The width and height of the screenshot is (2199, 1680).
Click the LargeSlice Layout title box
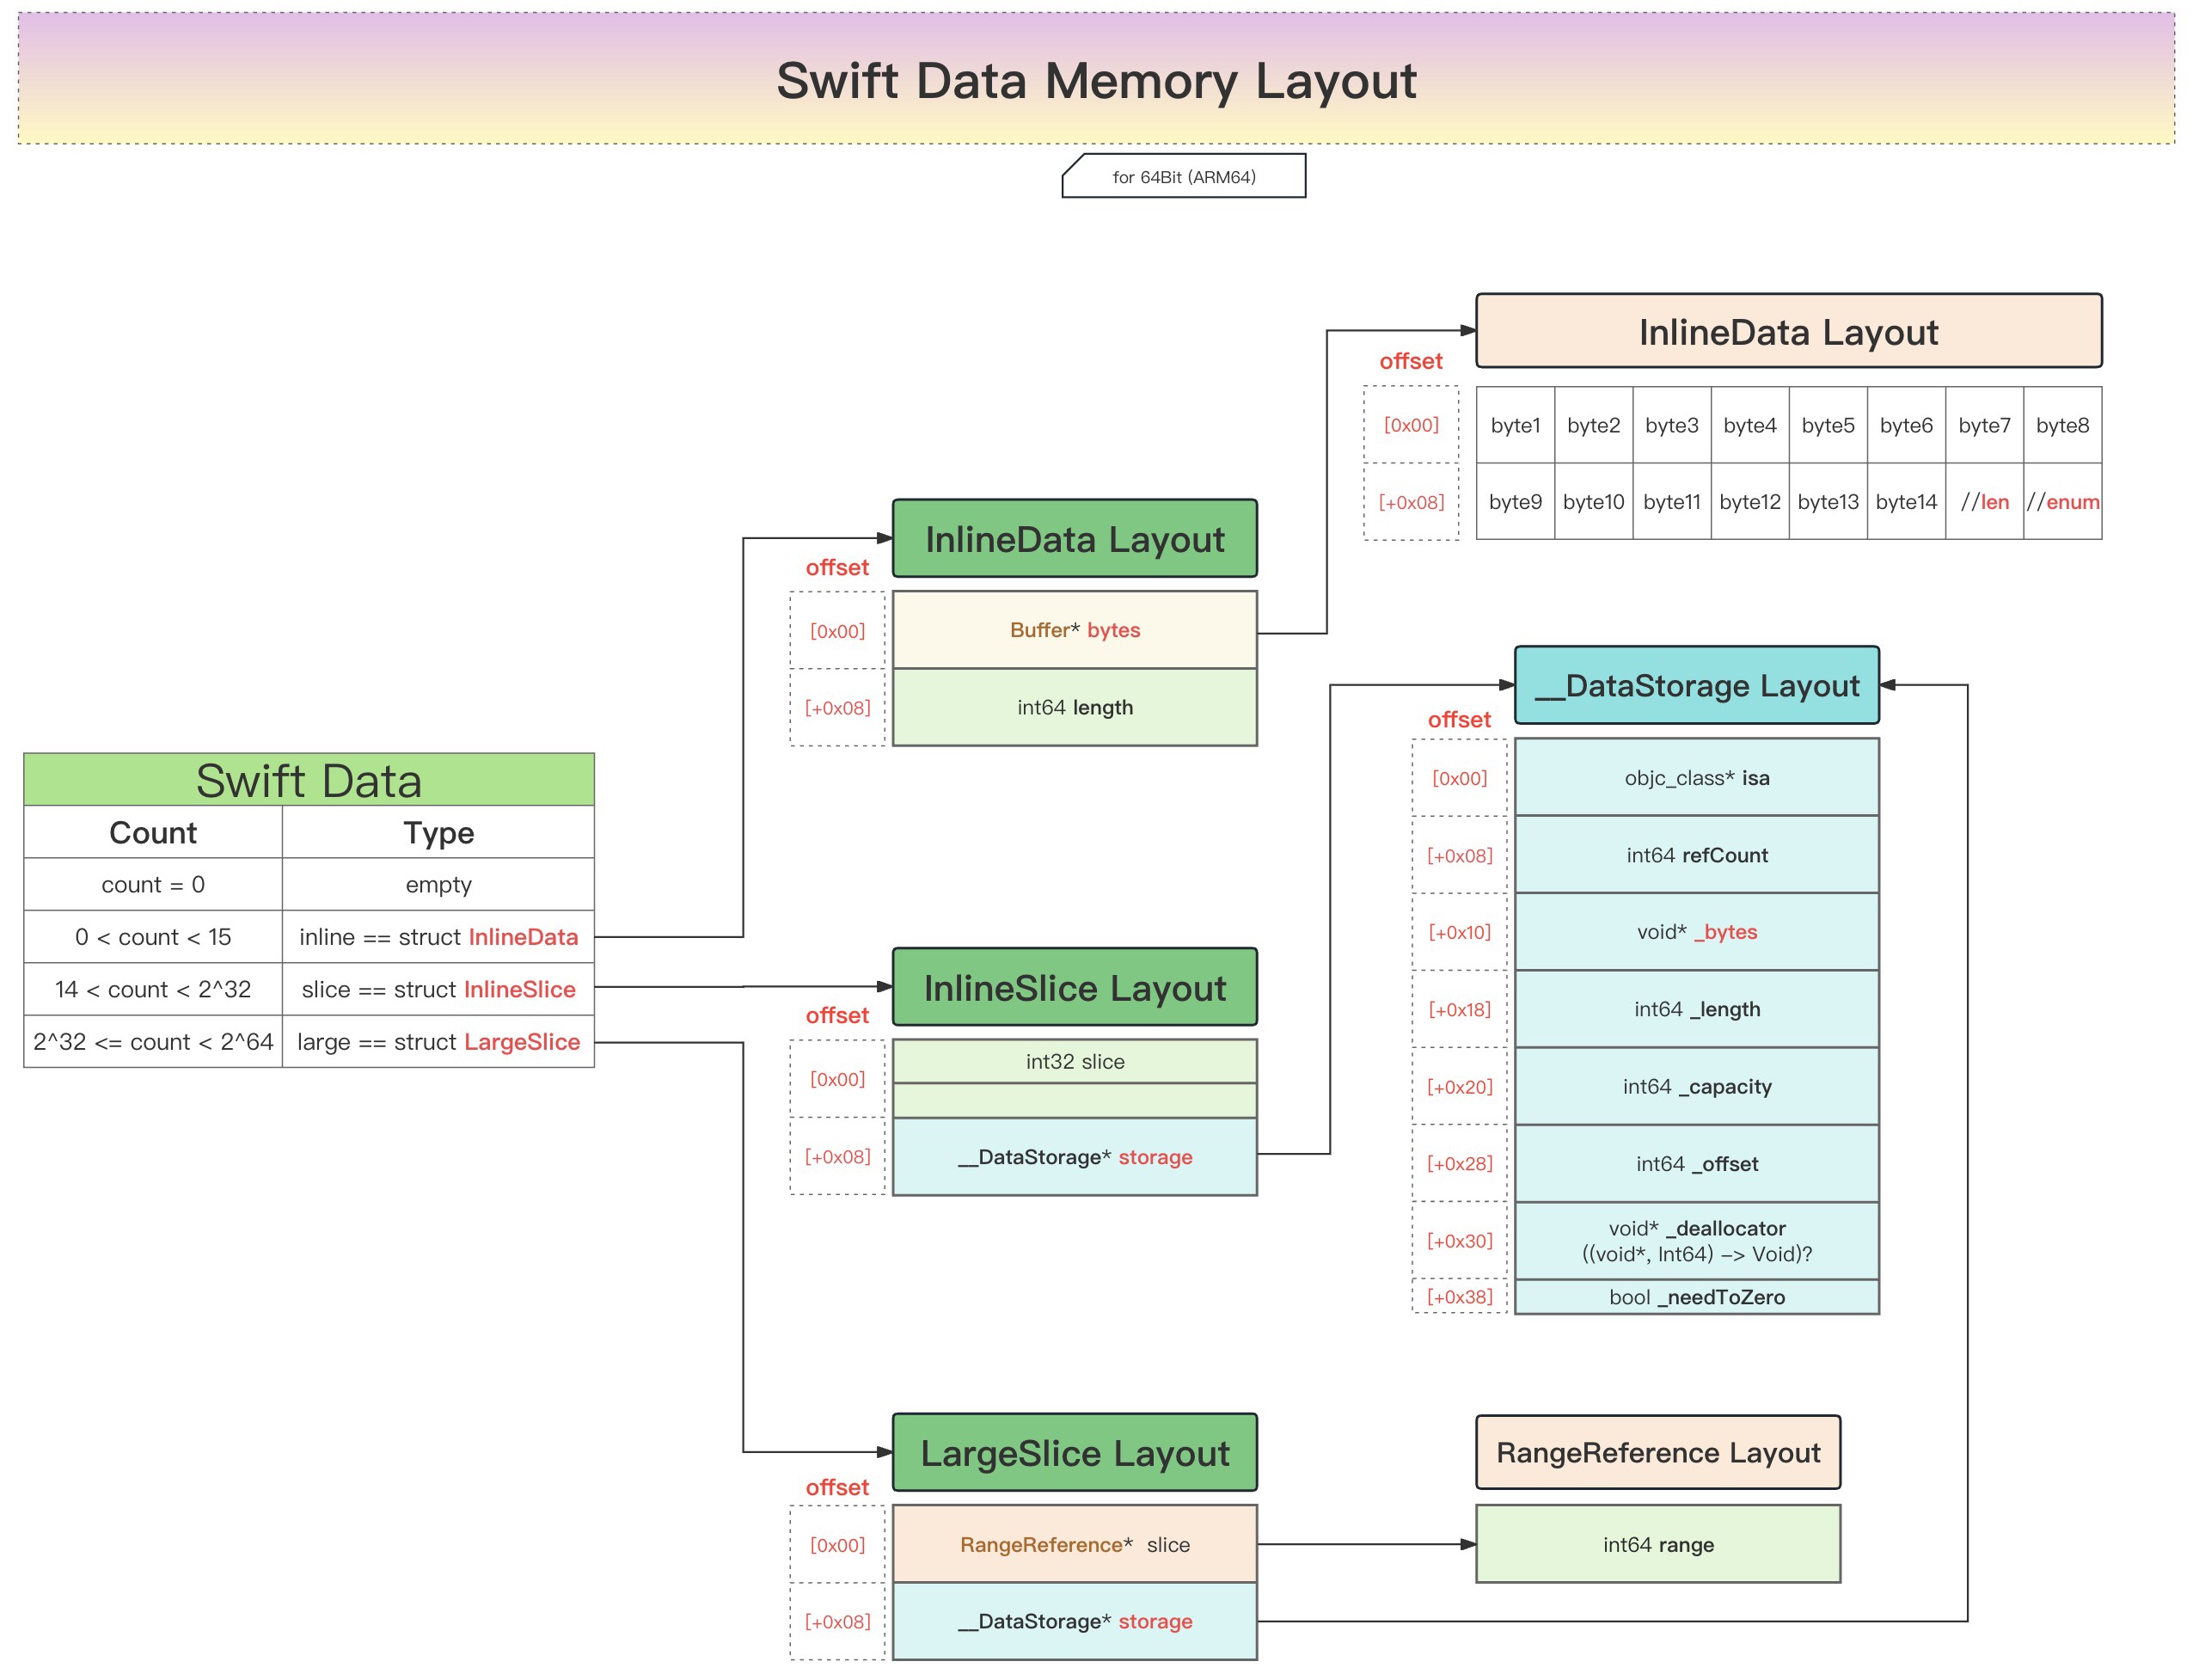(x=1074, y=1453)
